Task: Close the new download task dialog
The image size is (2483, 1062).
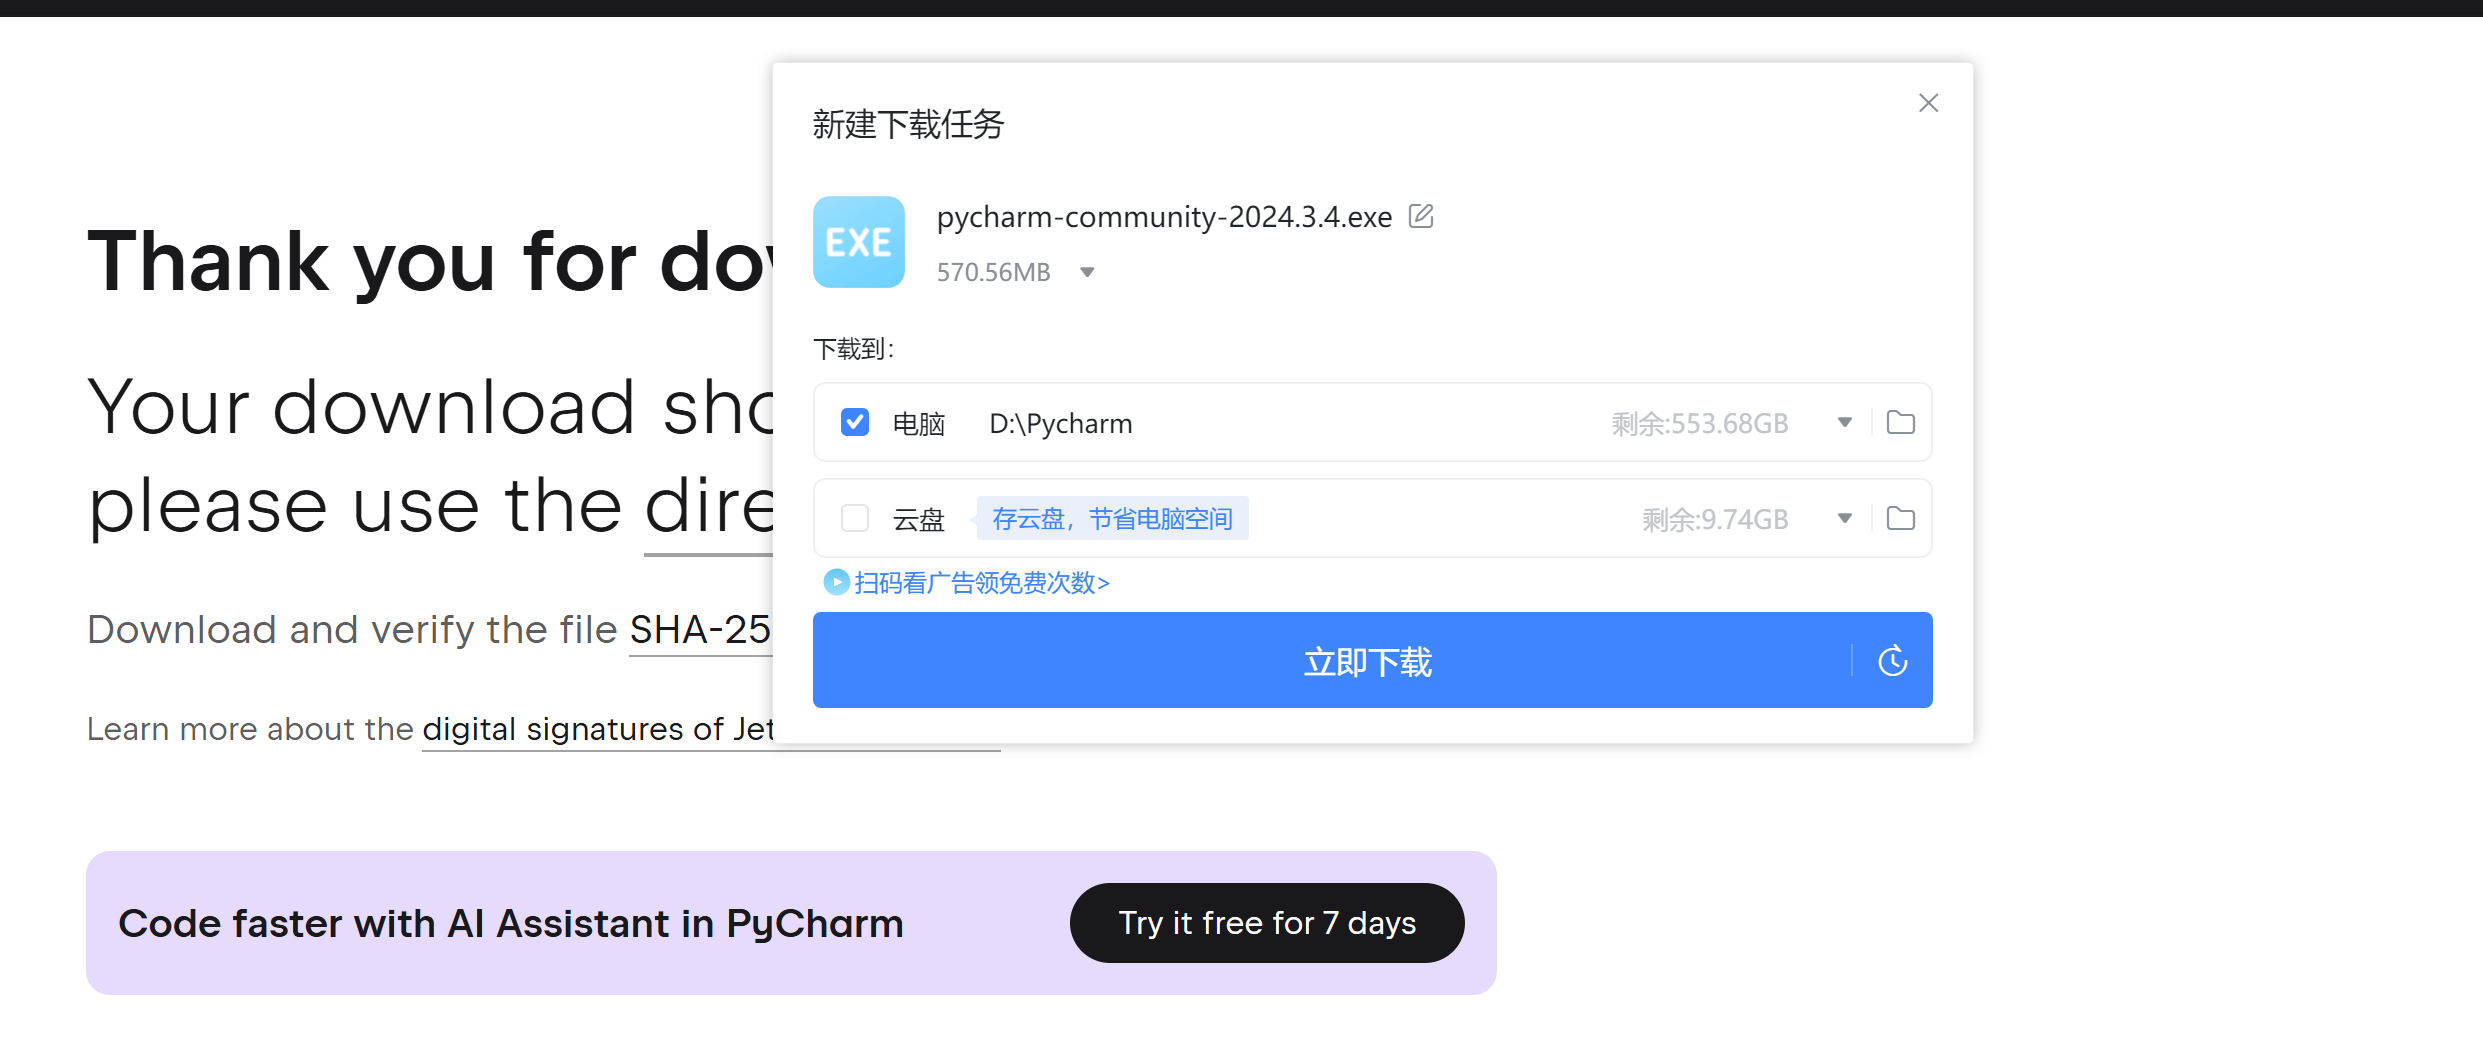Action: [1928, 103]
